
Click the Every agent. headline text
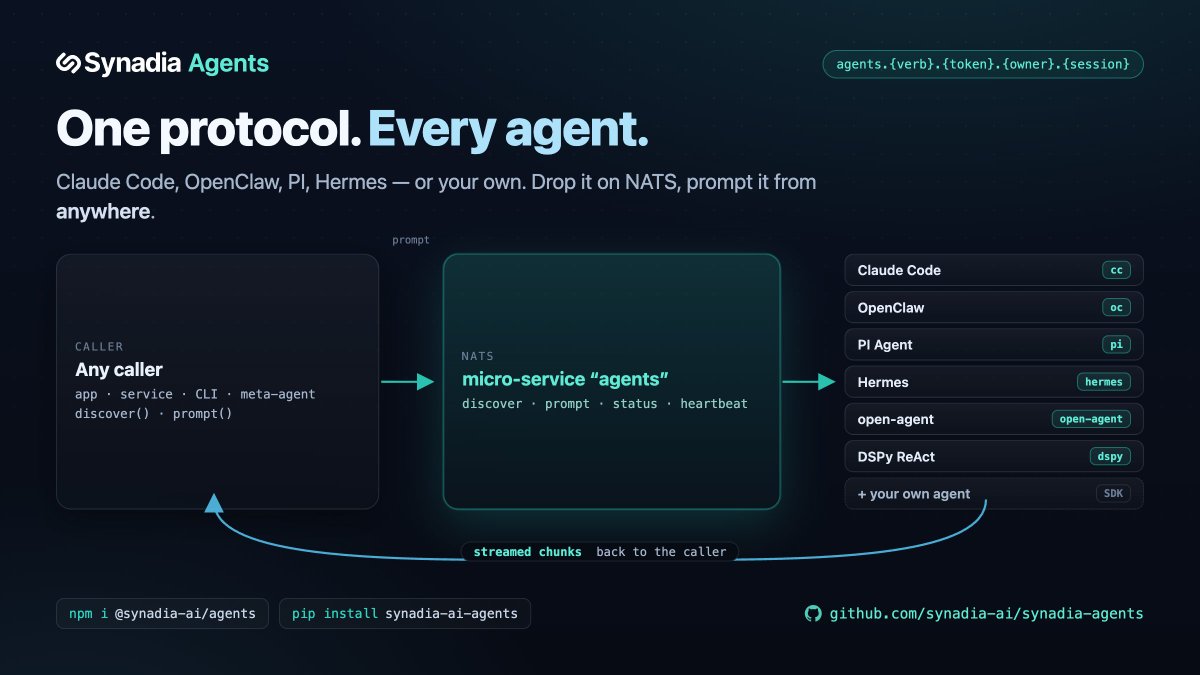(508, 130)
